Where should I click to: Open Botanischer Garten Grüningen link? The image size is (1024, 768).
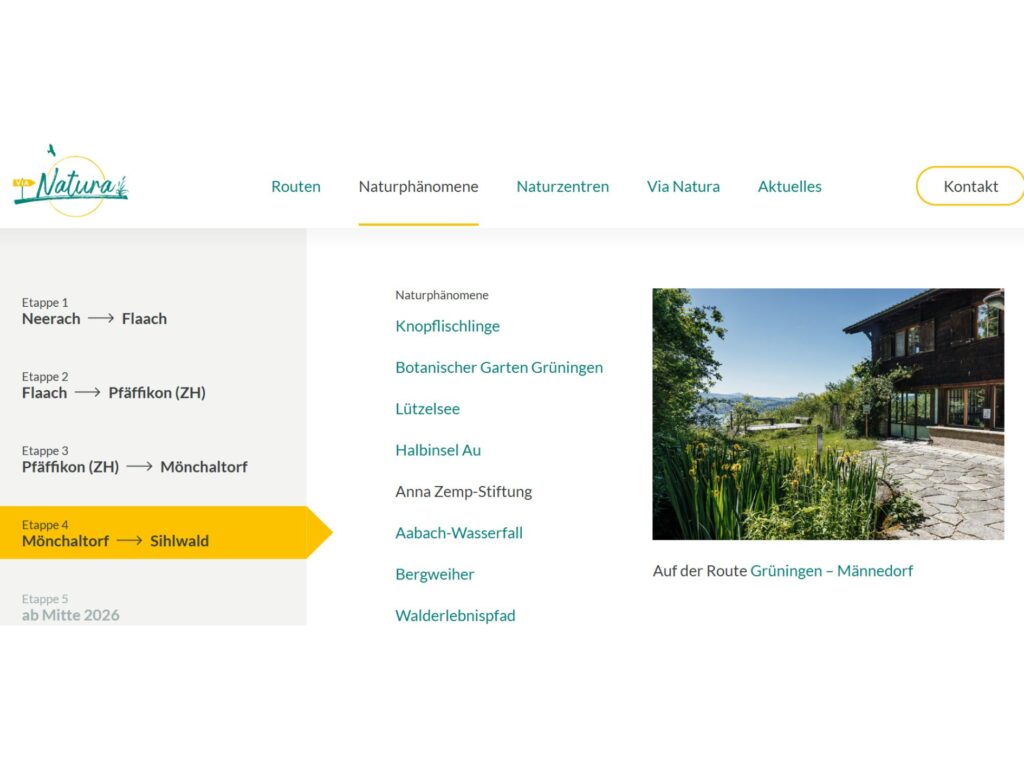tap(499, 367)
